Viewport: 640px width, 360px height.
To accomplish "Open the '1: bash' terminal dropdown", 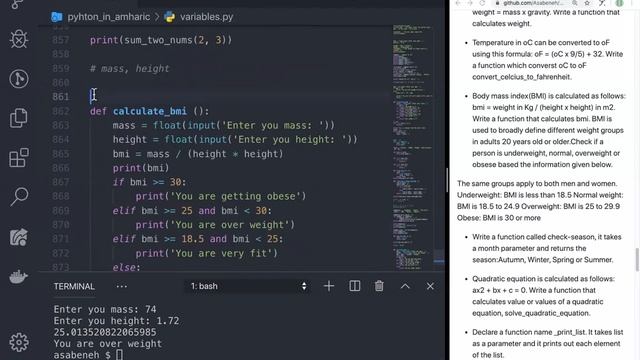I will (248, 286).
